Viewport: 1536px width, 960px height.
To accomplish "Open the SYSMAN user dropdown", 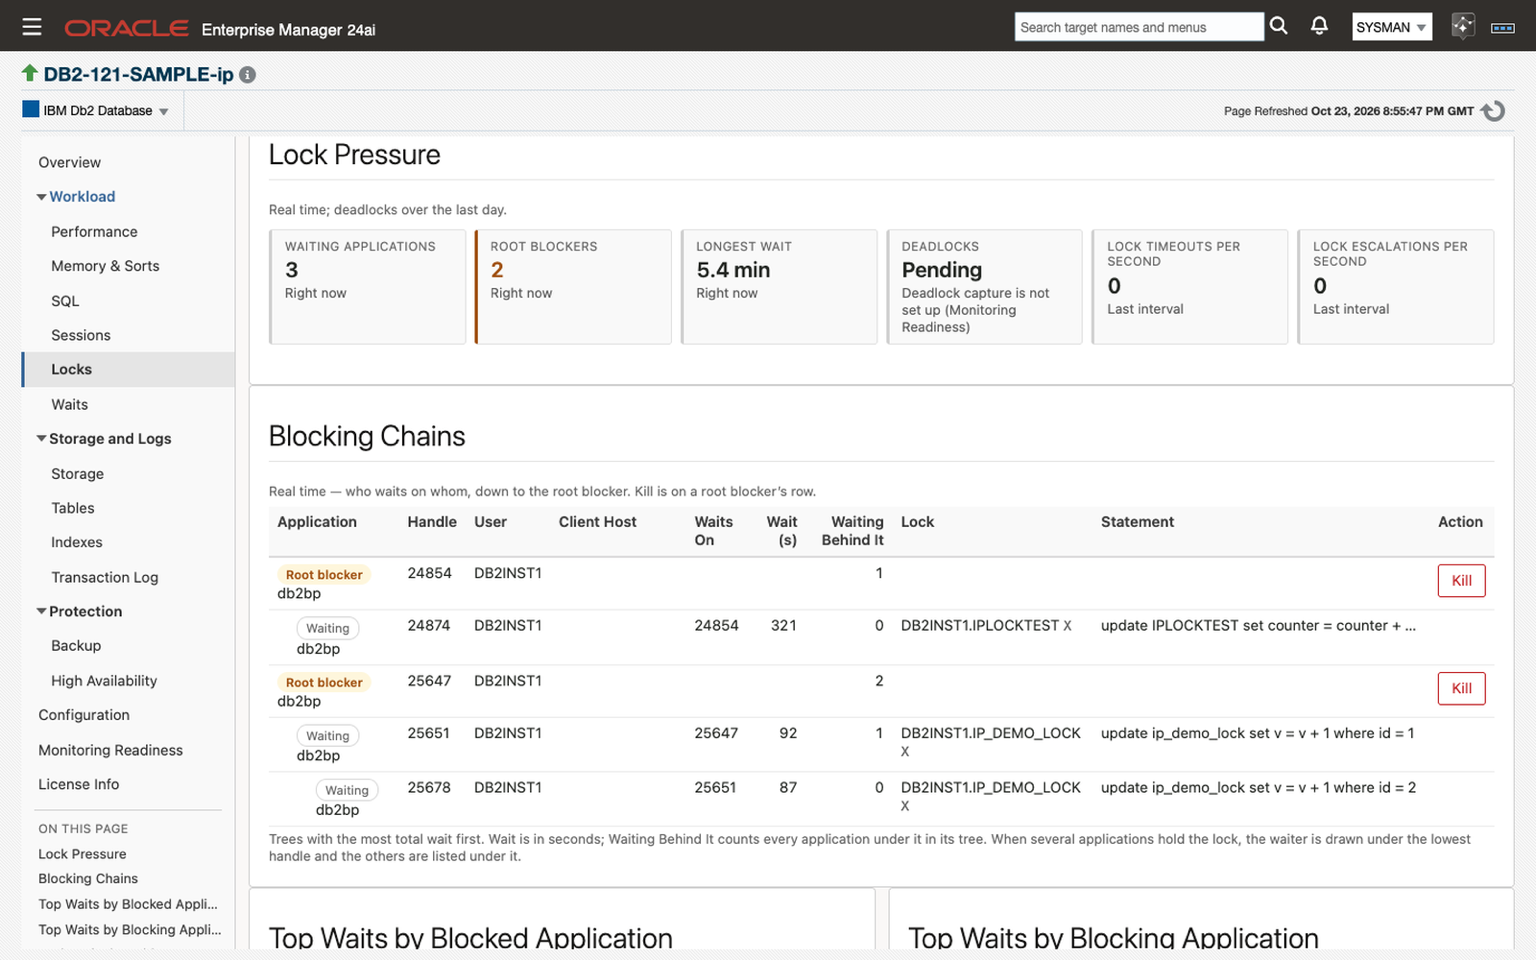I will [1391, 27].
